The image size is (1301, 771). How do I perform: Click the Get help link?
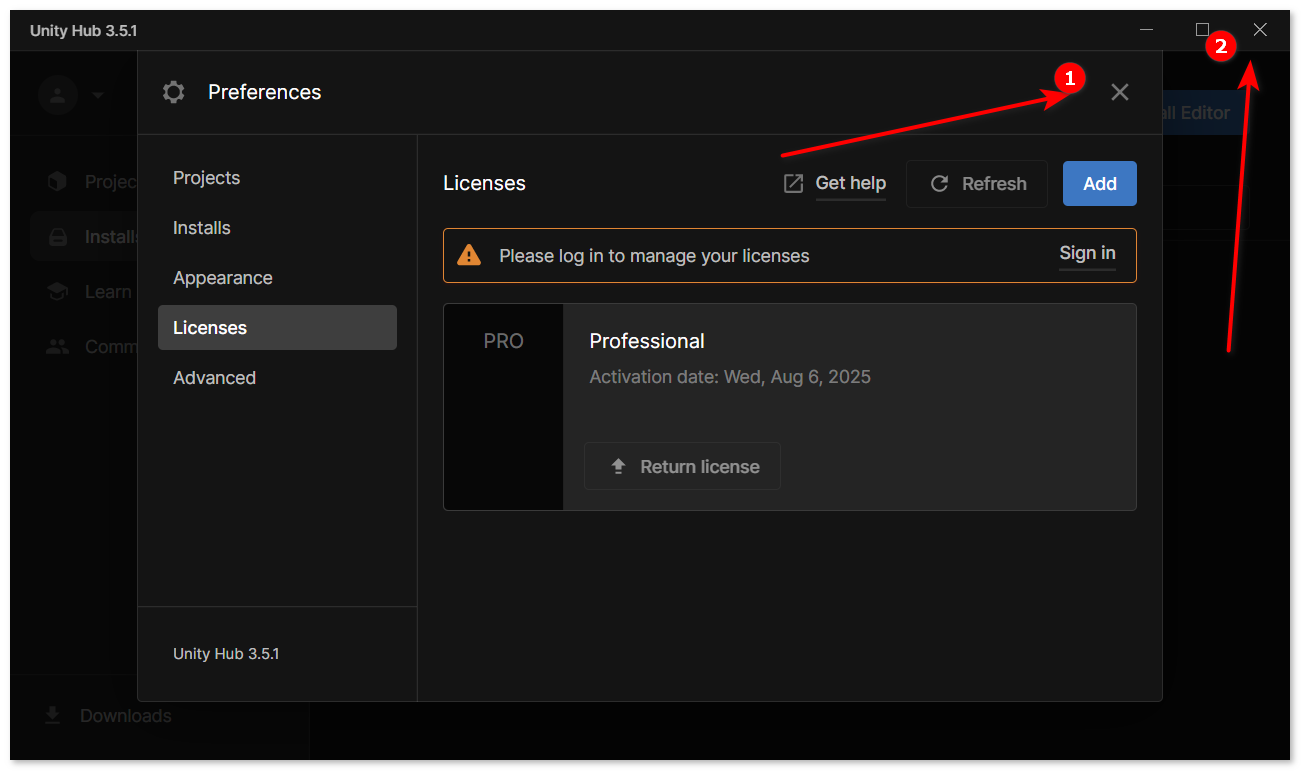click(x=850, y=183)
